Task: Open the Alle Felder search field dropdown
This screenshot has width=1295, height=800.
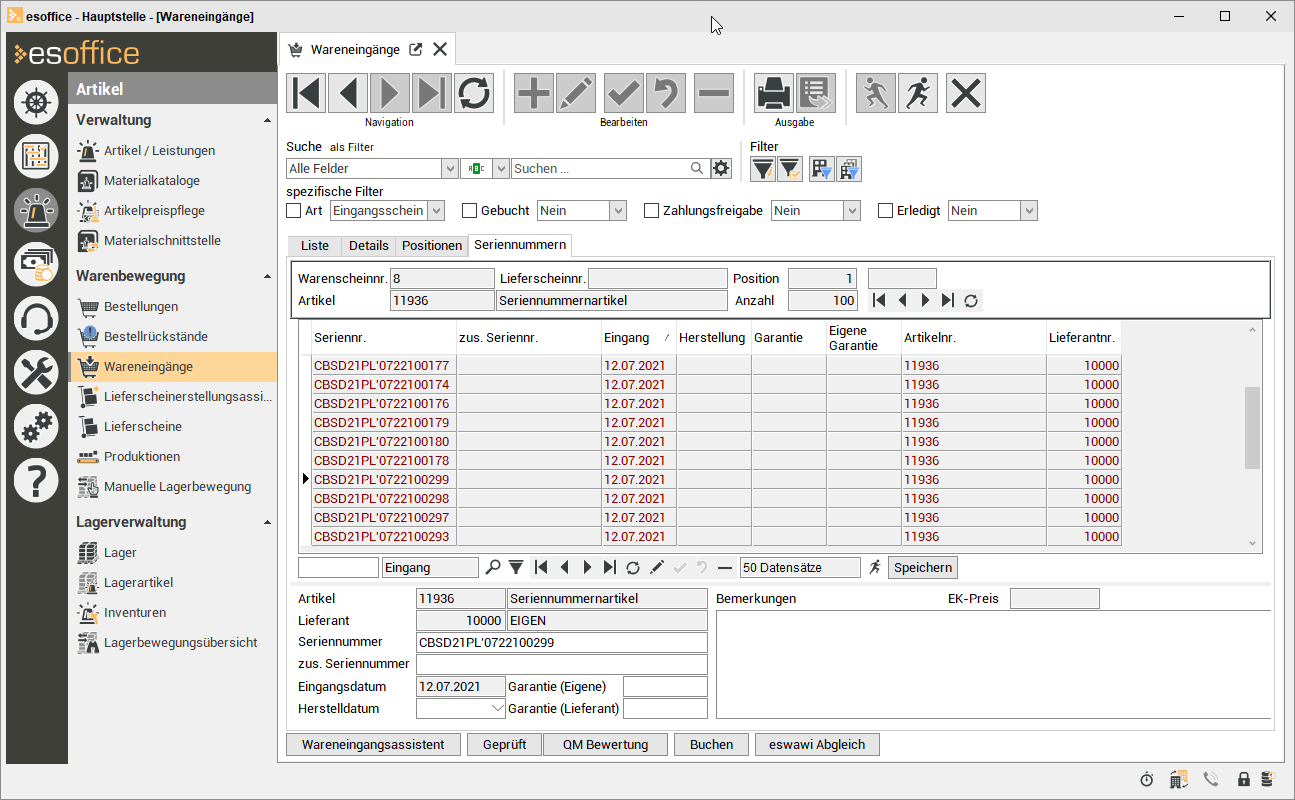Action: [x=450, y=168]
